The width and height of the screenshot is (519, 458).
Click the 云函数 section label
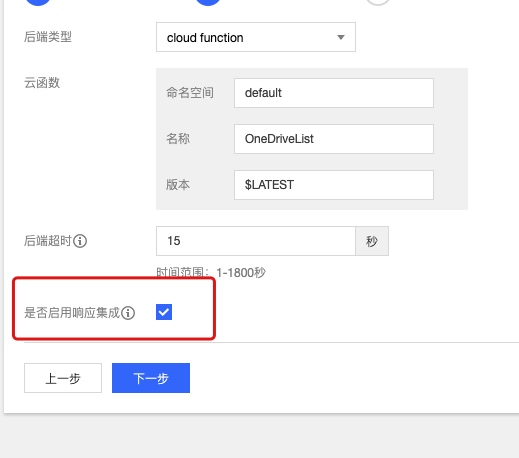pos(42,83)
